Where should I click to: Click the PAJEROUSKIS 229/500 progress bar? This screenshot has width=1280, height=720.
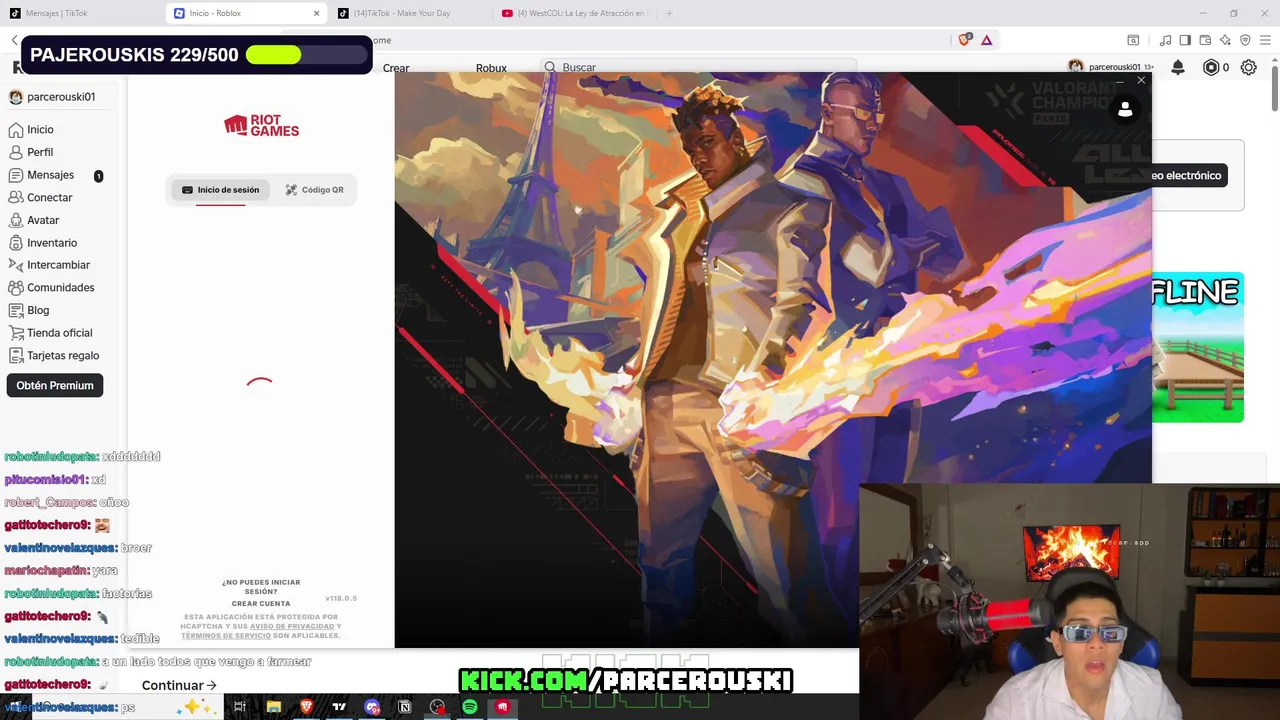(307, 55)
